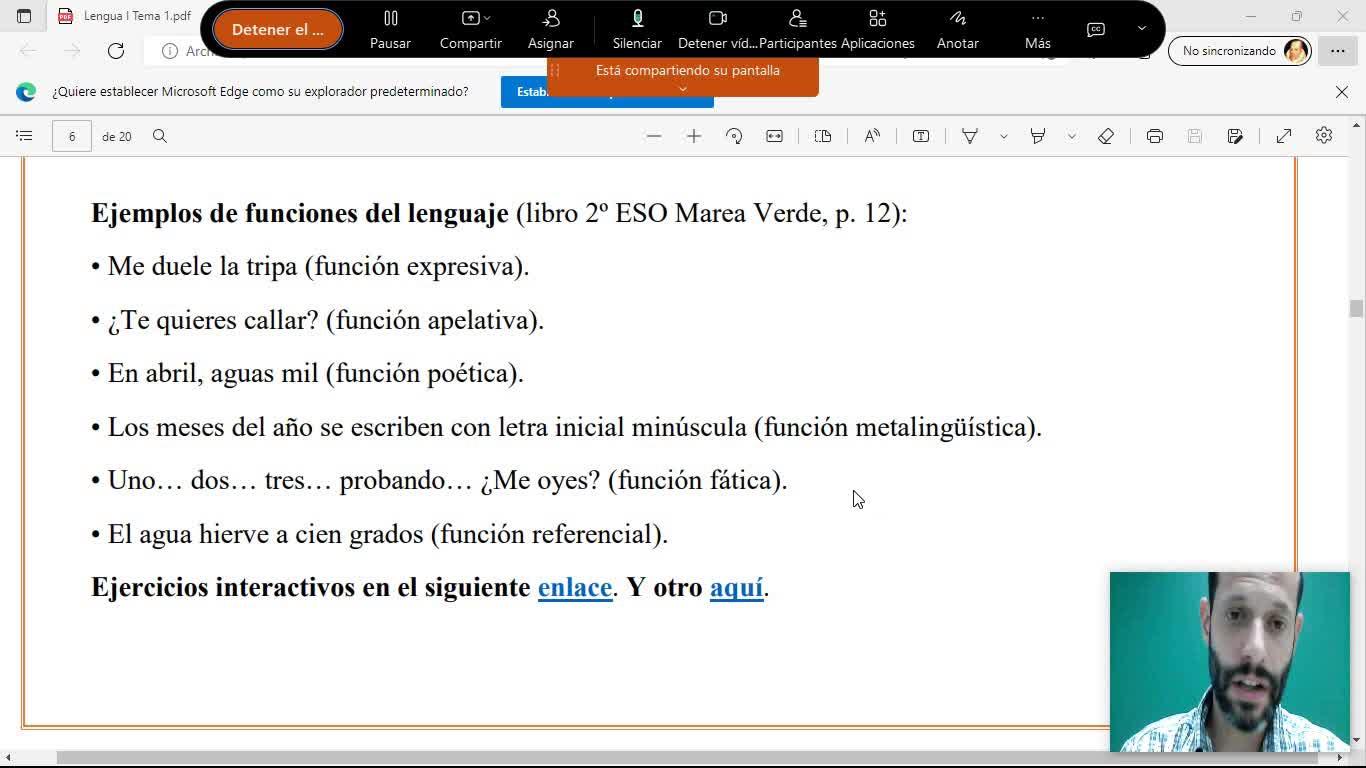
Task: Open the Aplicaciones menu
Action: (x=878, y=29)
